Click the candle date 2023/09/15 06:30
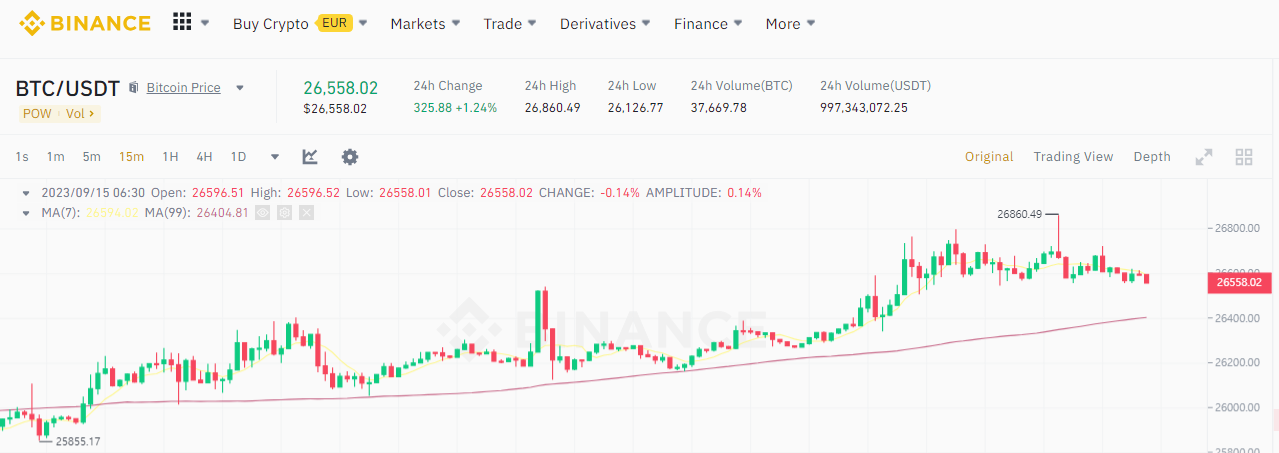The image size is (1279, 453). point(93,192)
